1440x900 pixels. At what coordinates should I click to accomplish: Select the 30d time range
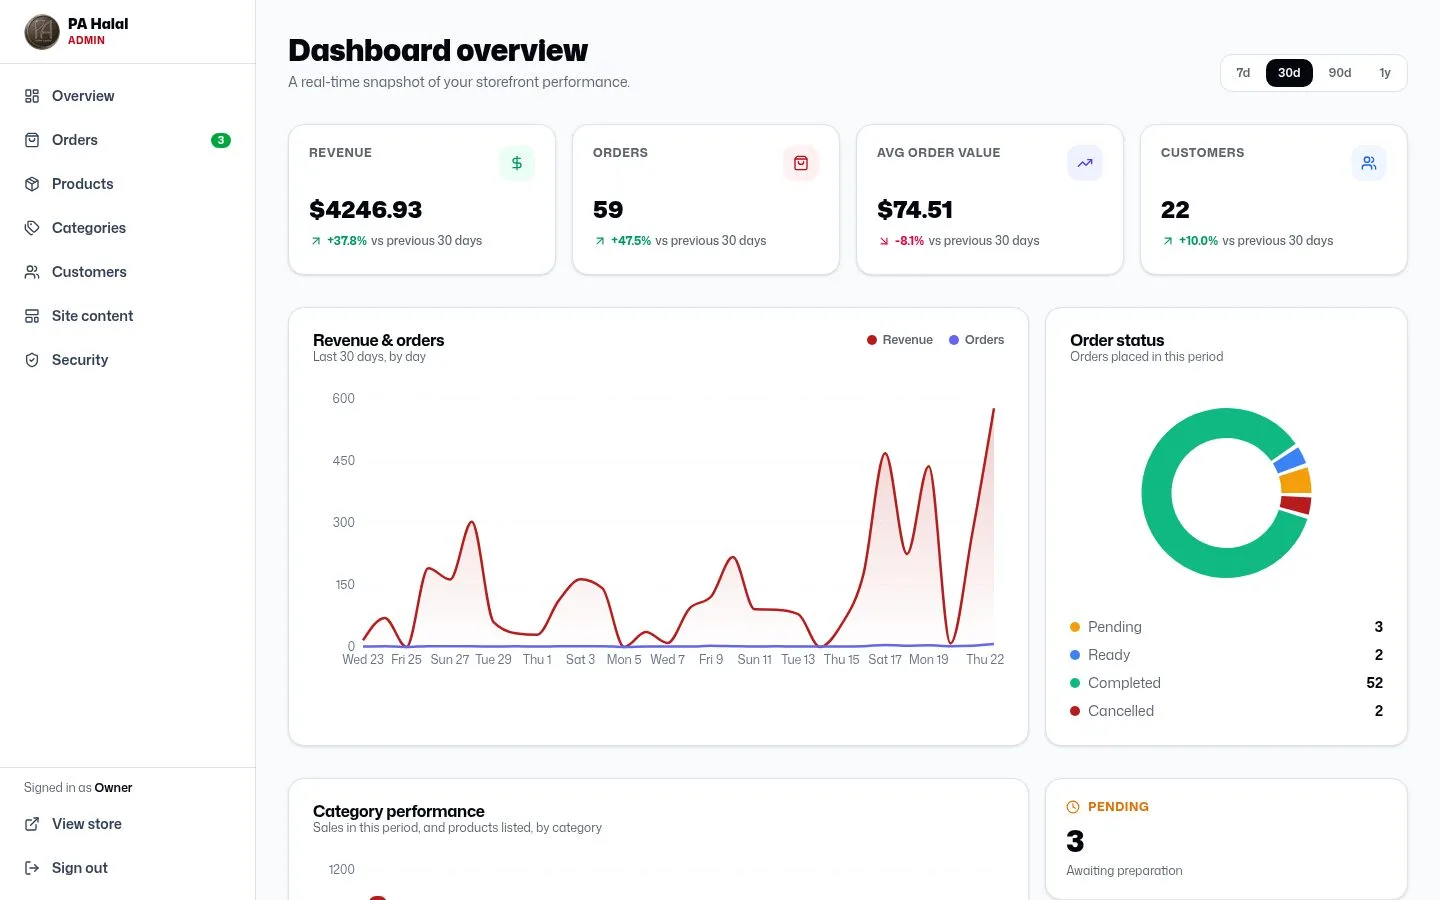1289,73
